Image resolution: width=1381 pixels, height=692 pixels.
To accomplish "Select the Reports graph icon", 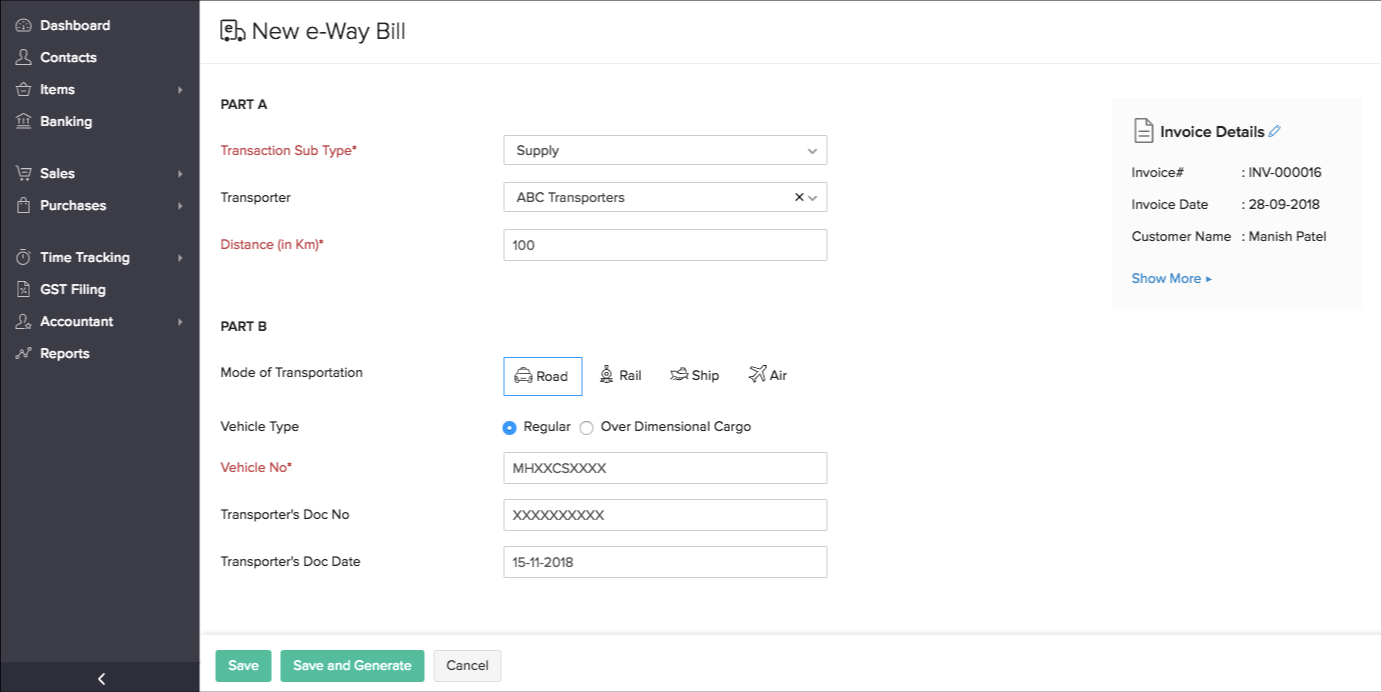I will coord(22,353).
